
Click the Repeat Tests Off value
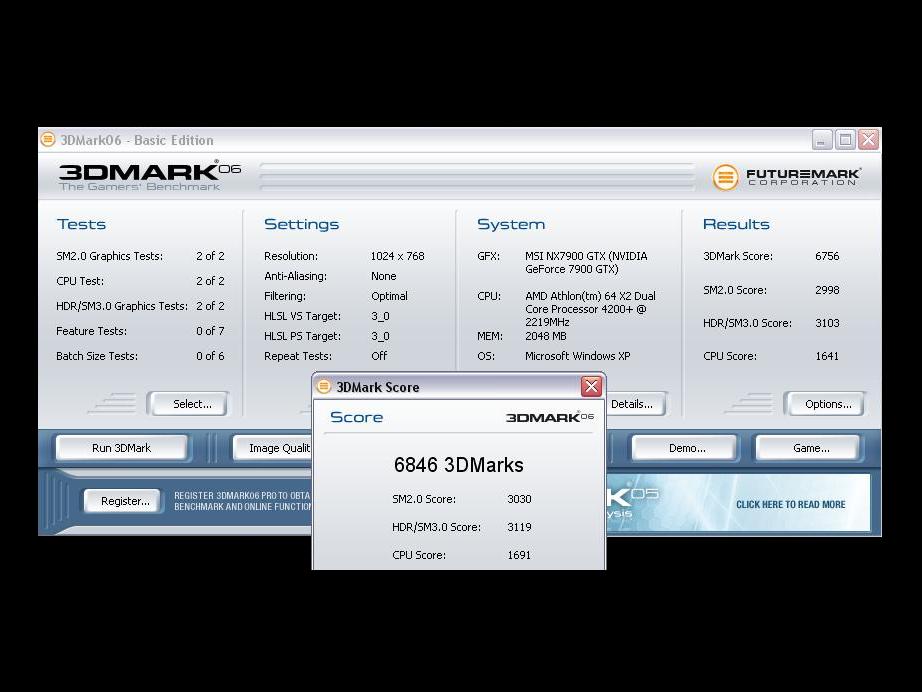tap(379, 356)
